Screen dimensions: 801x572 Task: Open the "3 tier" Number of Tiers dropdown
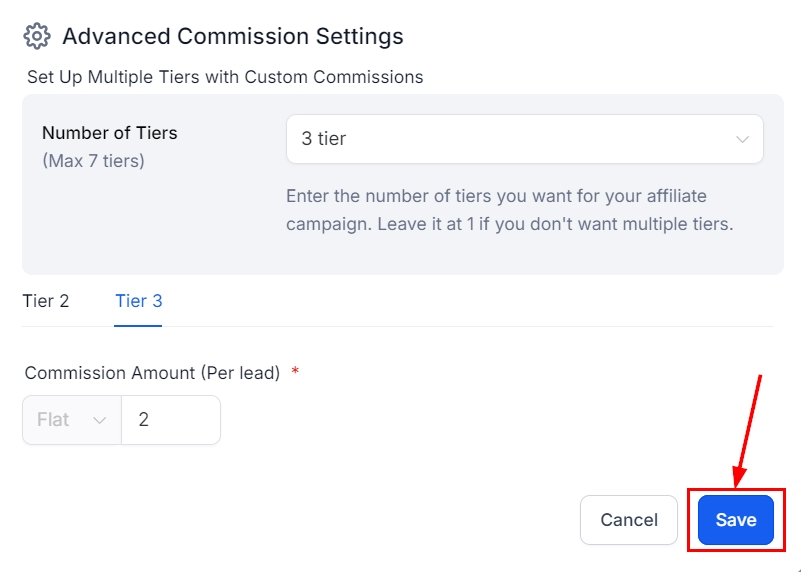(x=524, y=139)
